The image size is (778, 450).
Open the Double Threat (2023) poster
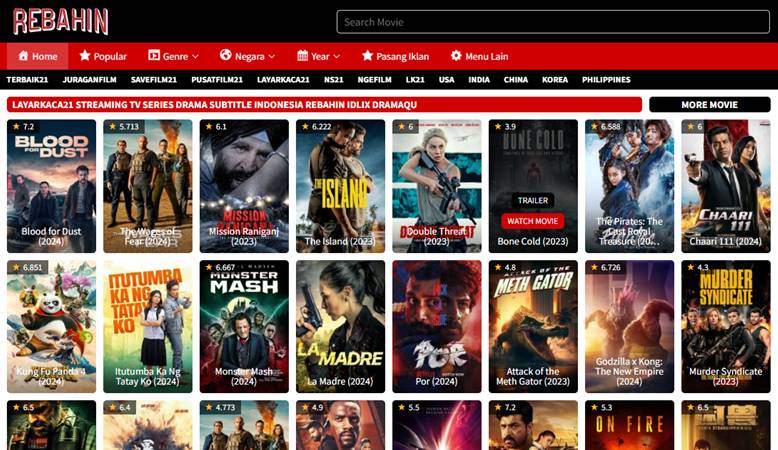click(437, 186)
